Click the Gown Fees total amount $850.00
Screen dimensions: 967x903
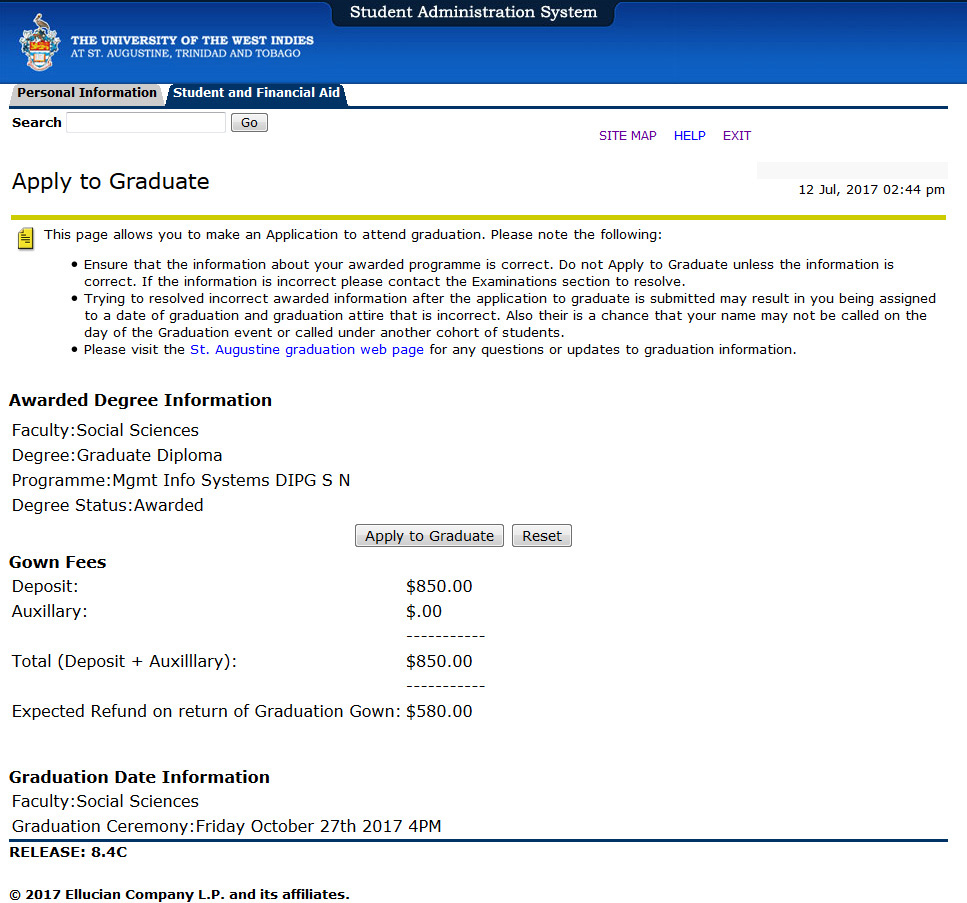(439, 661)
